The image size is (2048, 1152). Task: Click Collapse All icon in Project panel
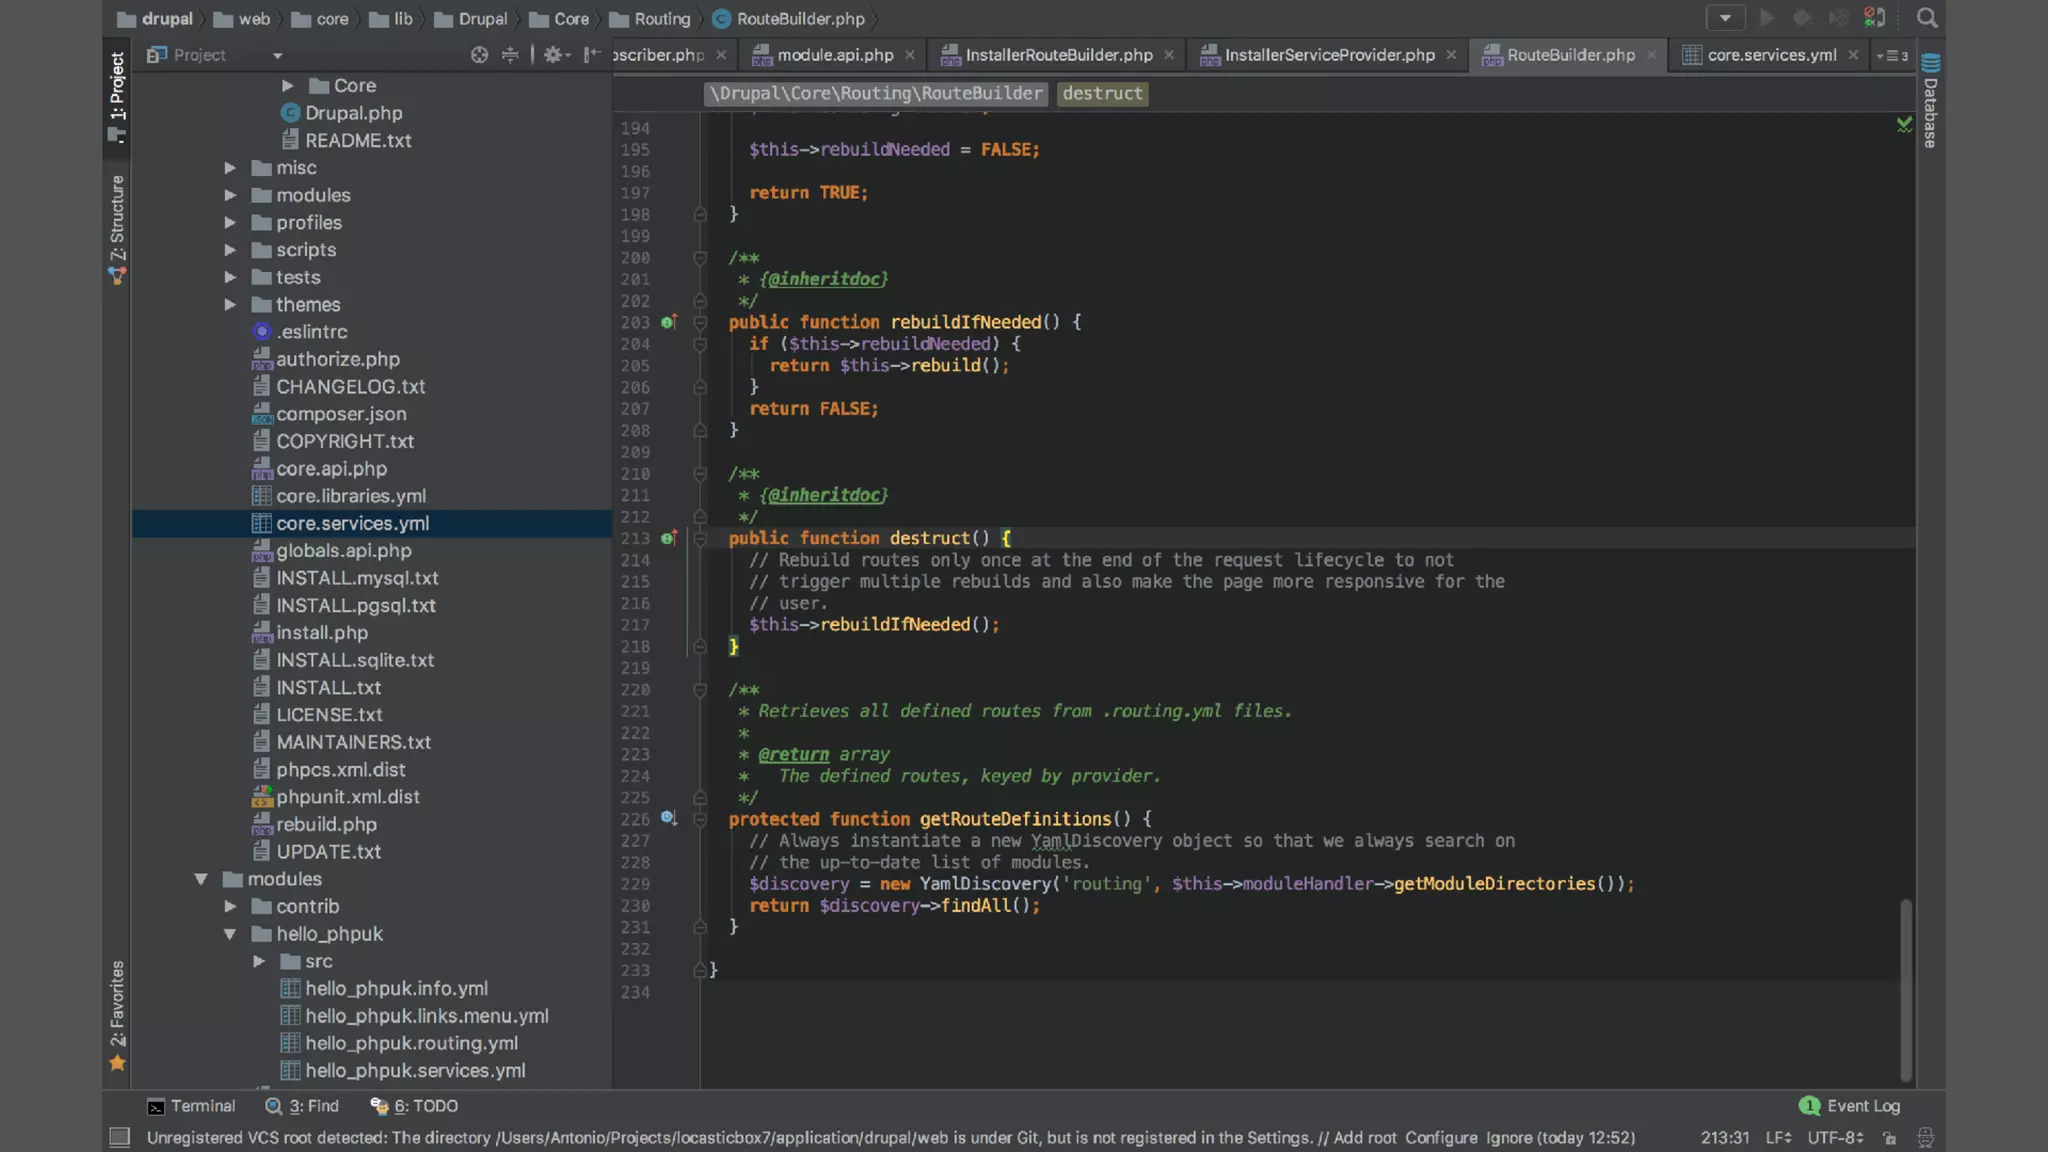[510, 55]
